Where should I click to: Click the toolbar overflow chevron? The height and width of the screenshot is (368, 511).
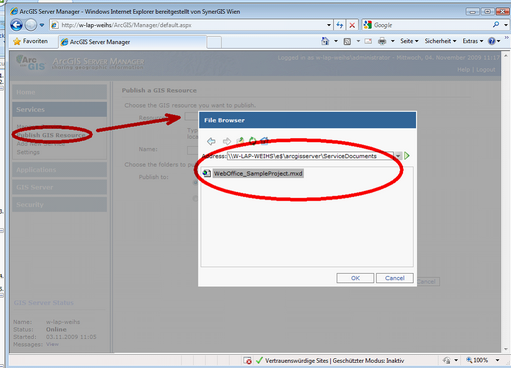click(x=507, y=37)
